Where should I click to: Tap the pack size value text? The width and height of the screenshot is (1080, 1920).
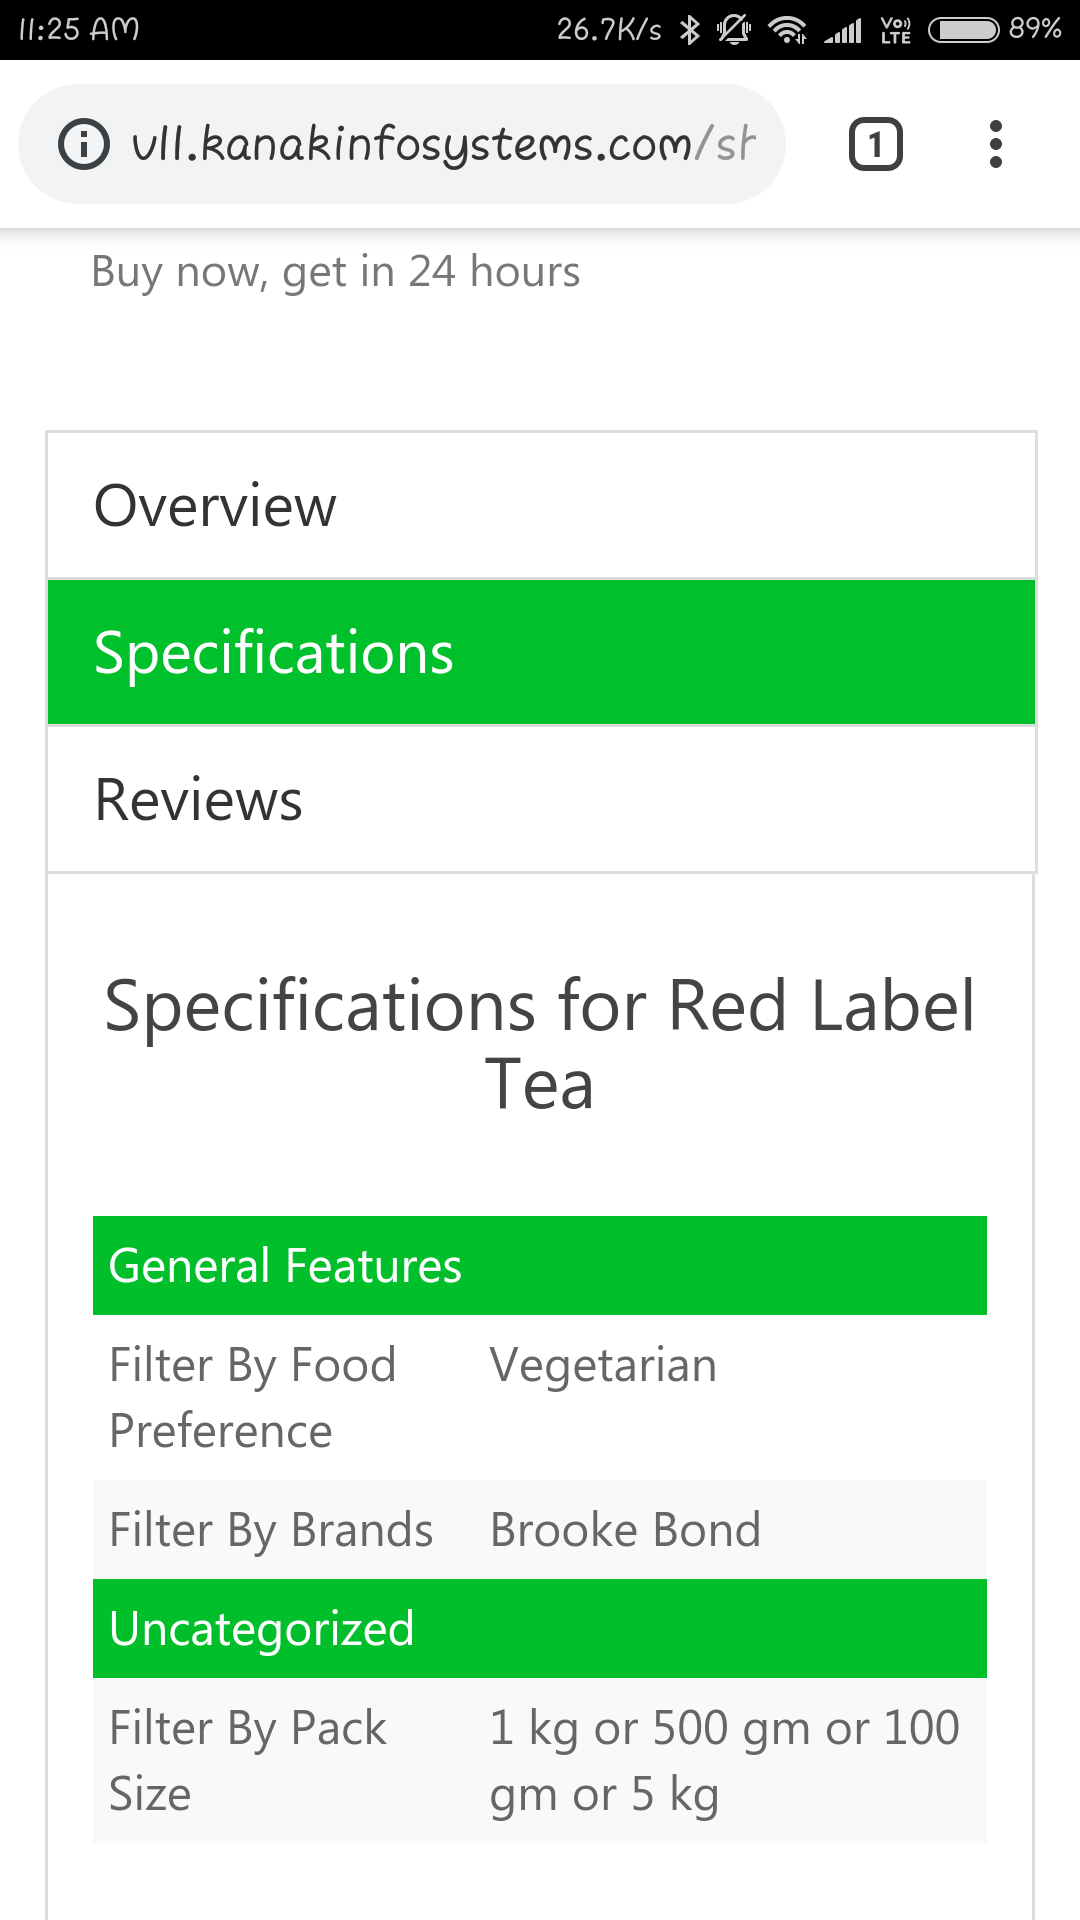tap(725, 1761)
